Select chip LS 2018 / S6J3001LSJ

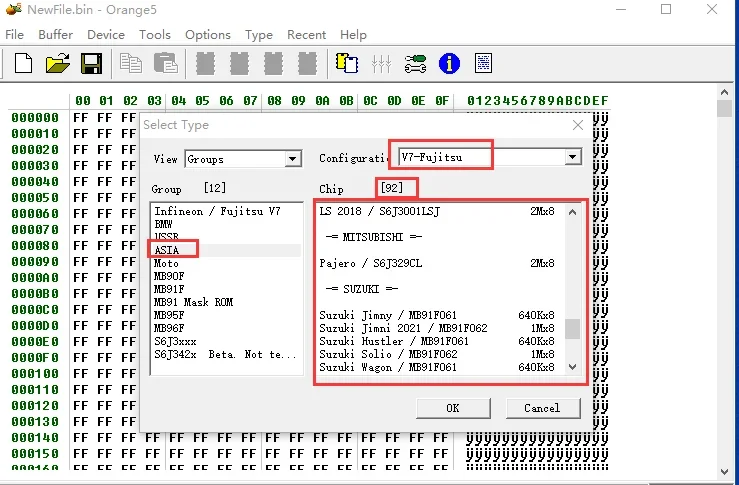(x=437, y=211)
